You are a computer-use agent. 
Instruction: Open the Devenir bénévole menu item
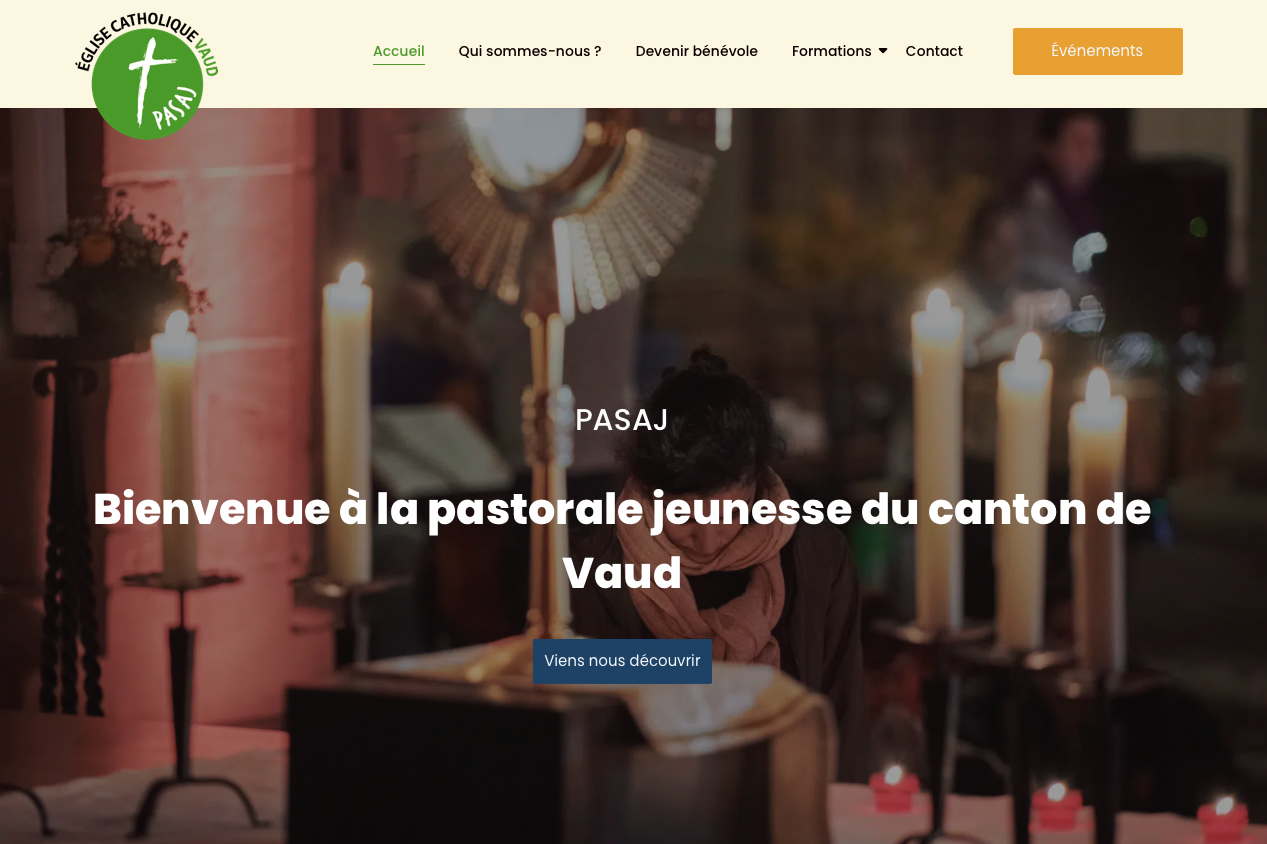coord(697,51)
